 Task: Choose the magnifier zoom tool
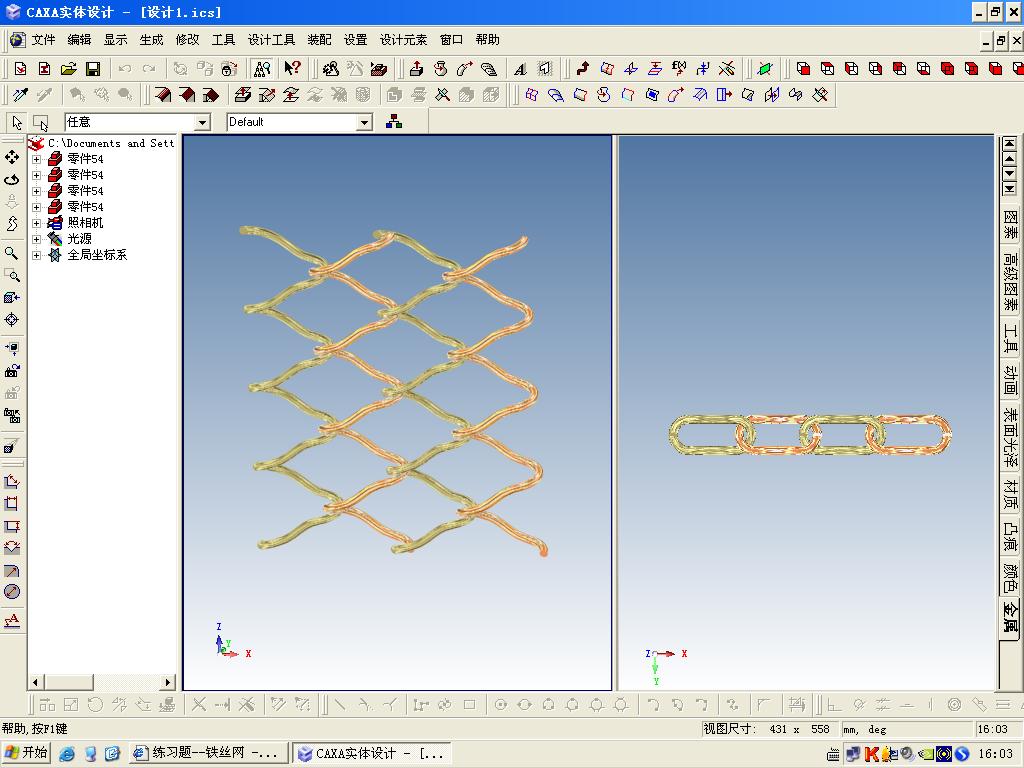click(11, 253)
